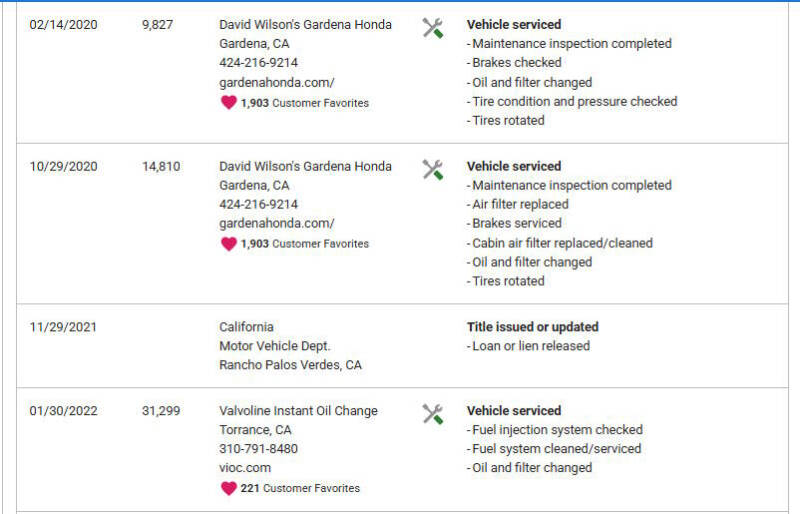Click the heart icon in the 02/14/2020 record
The image size is (800, 514).
point(228,102)
